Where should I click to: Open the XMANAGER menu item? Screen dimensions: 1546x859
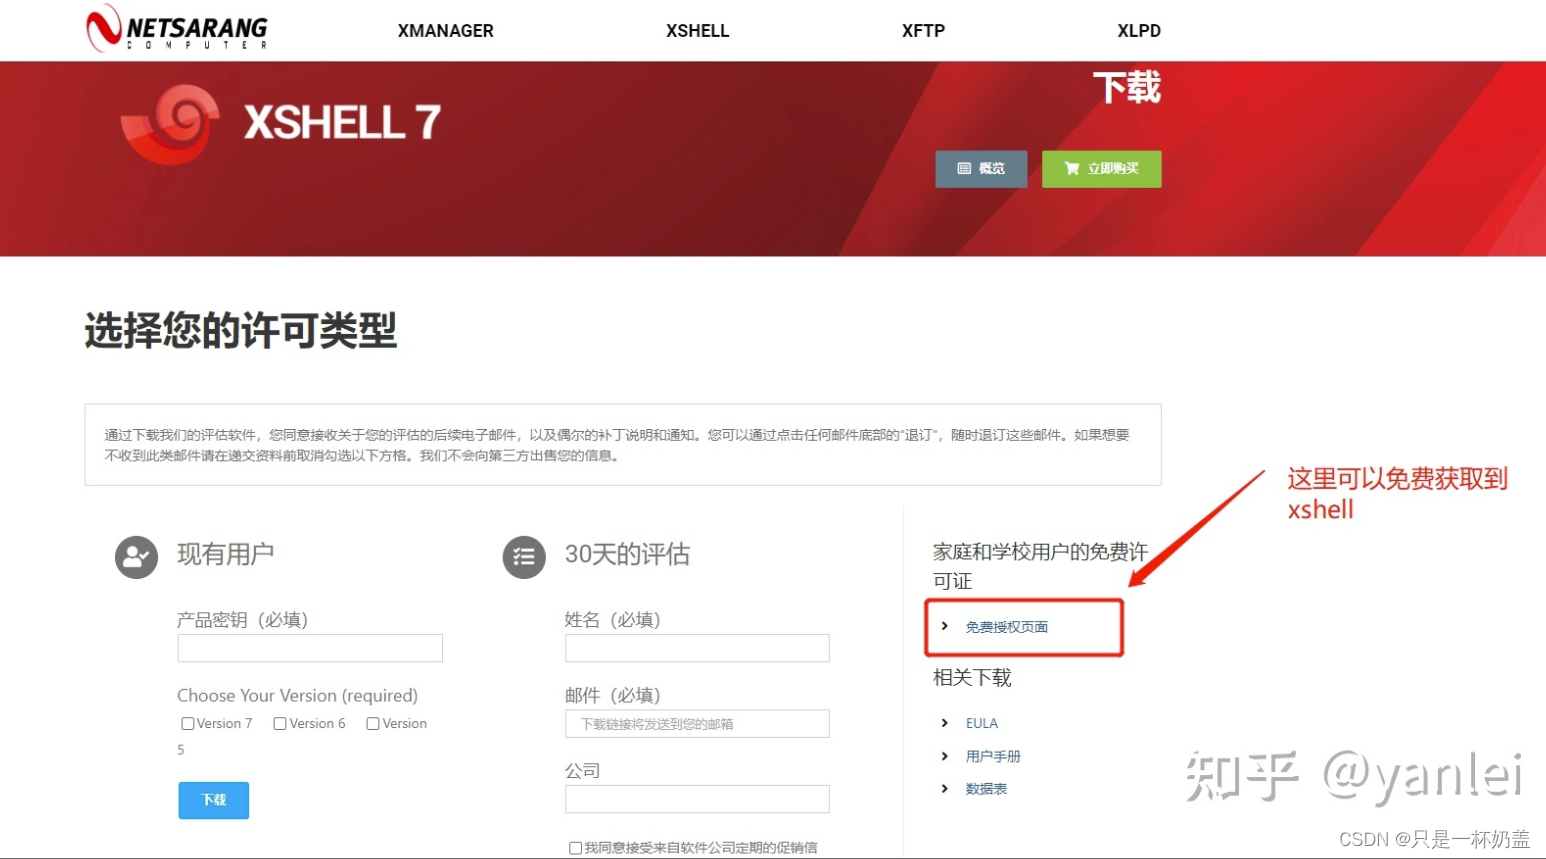pos(445,30)
